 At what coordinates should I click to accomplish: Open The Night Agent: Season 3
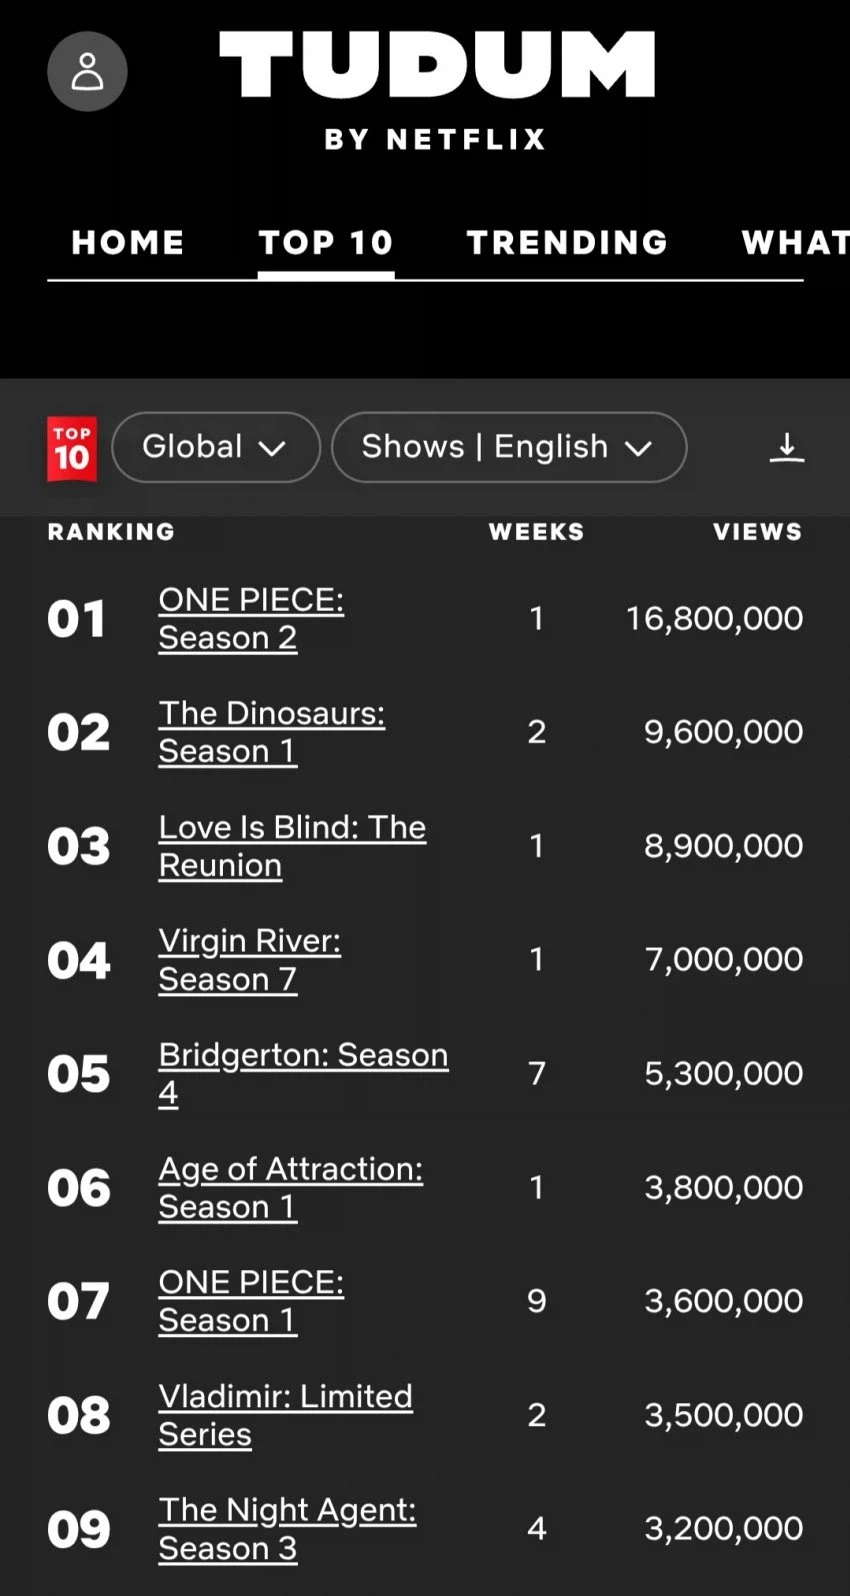pos(287,1528)
